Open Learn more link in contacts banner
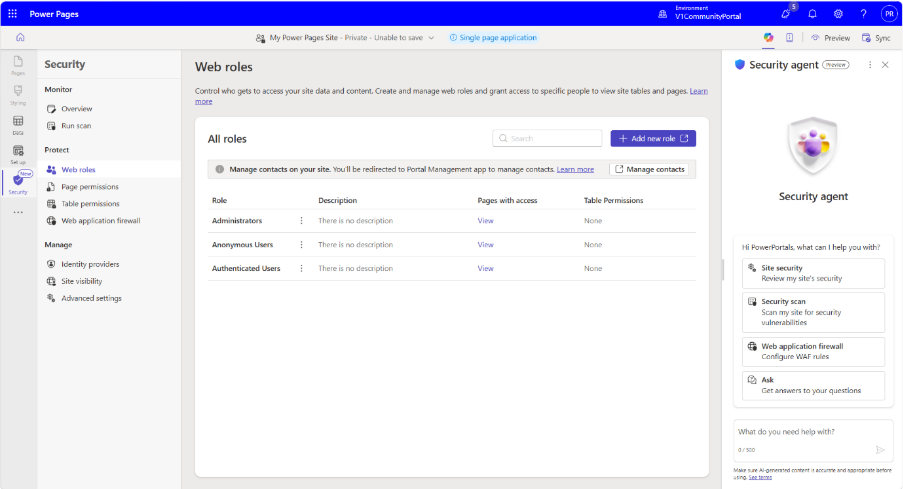This screenshot has height=489, width=903. [x=575, y=169]
